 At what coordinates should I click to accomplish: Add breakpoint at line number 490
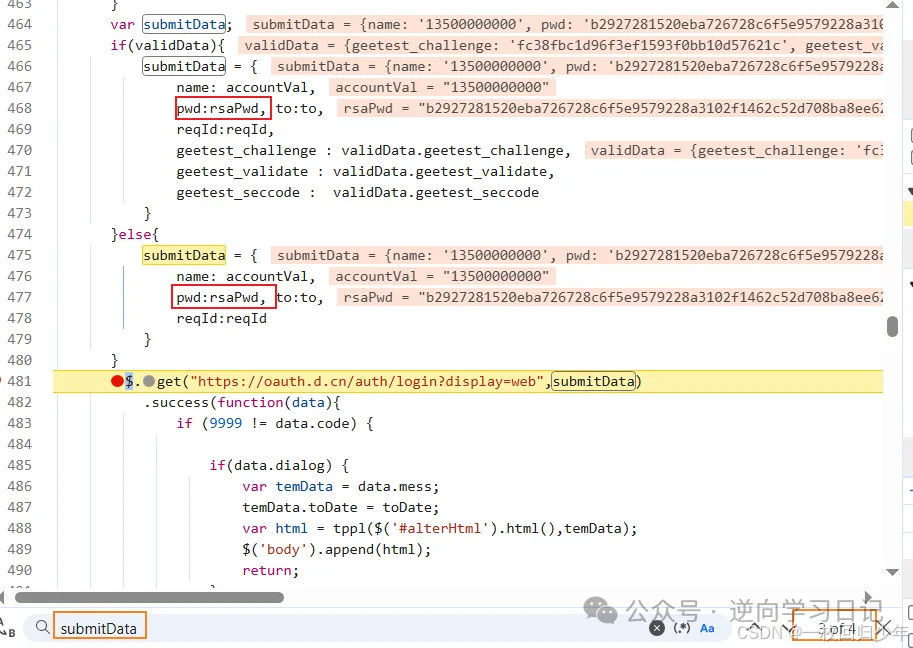click(20, 570)
